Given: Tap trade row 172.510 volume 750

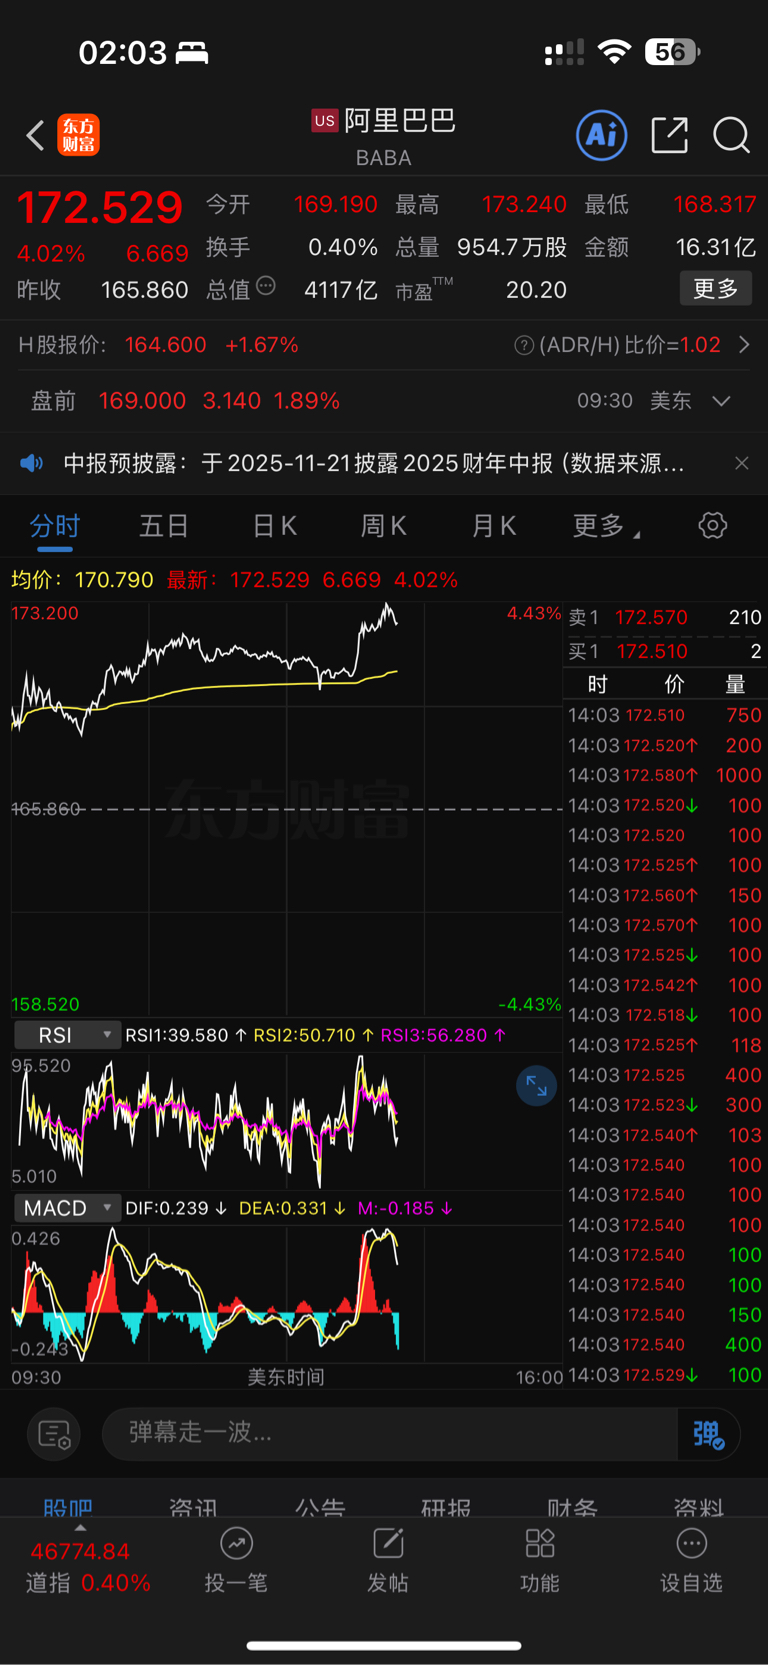Looking at the screenshot, I should pyautogui.click(x=665, y=715).
